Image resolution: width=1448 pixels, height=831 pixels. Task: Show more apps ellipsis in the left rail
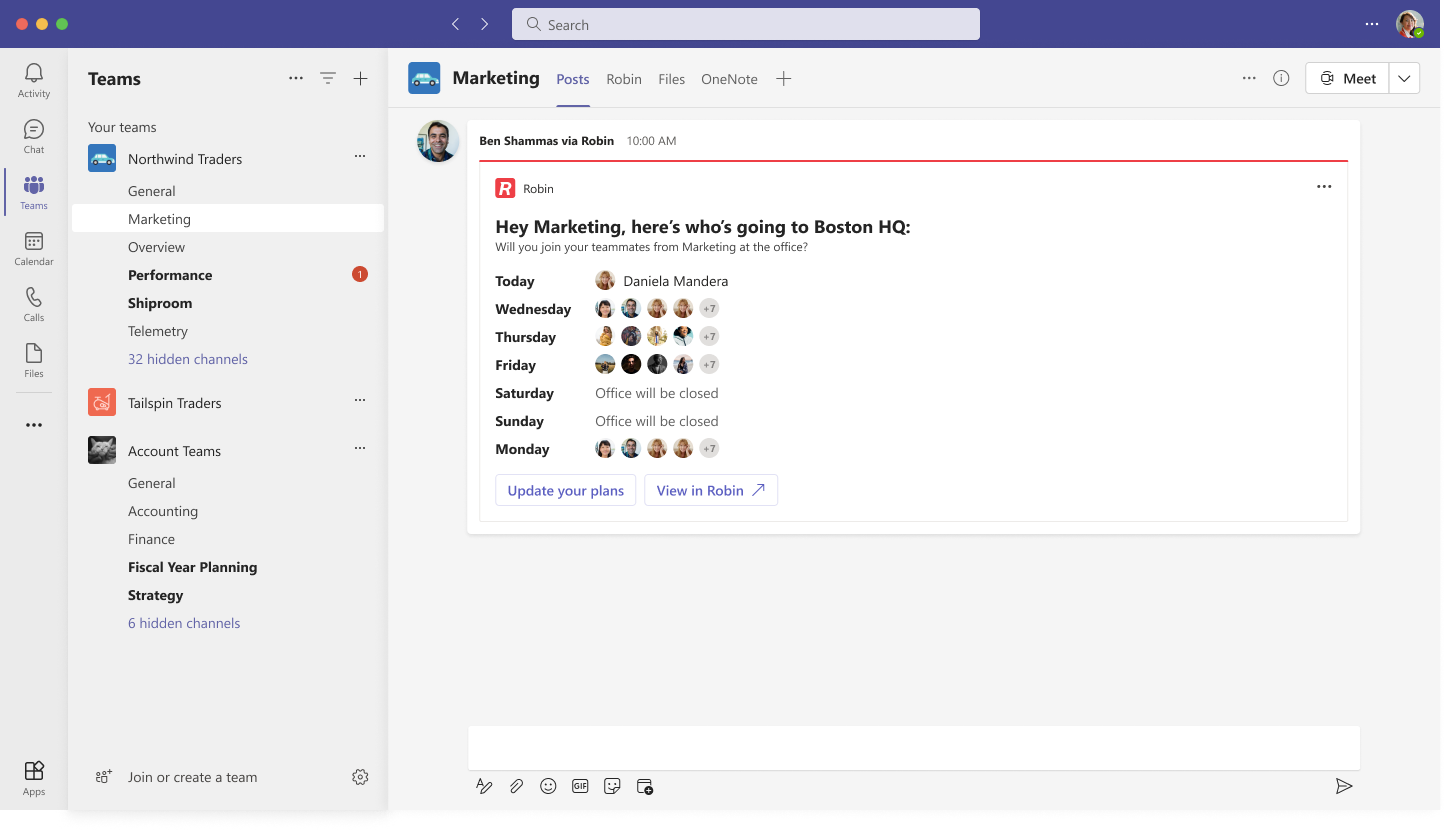(34, 425)
